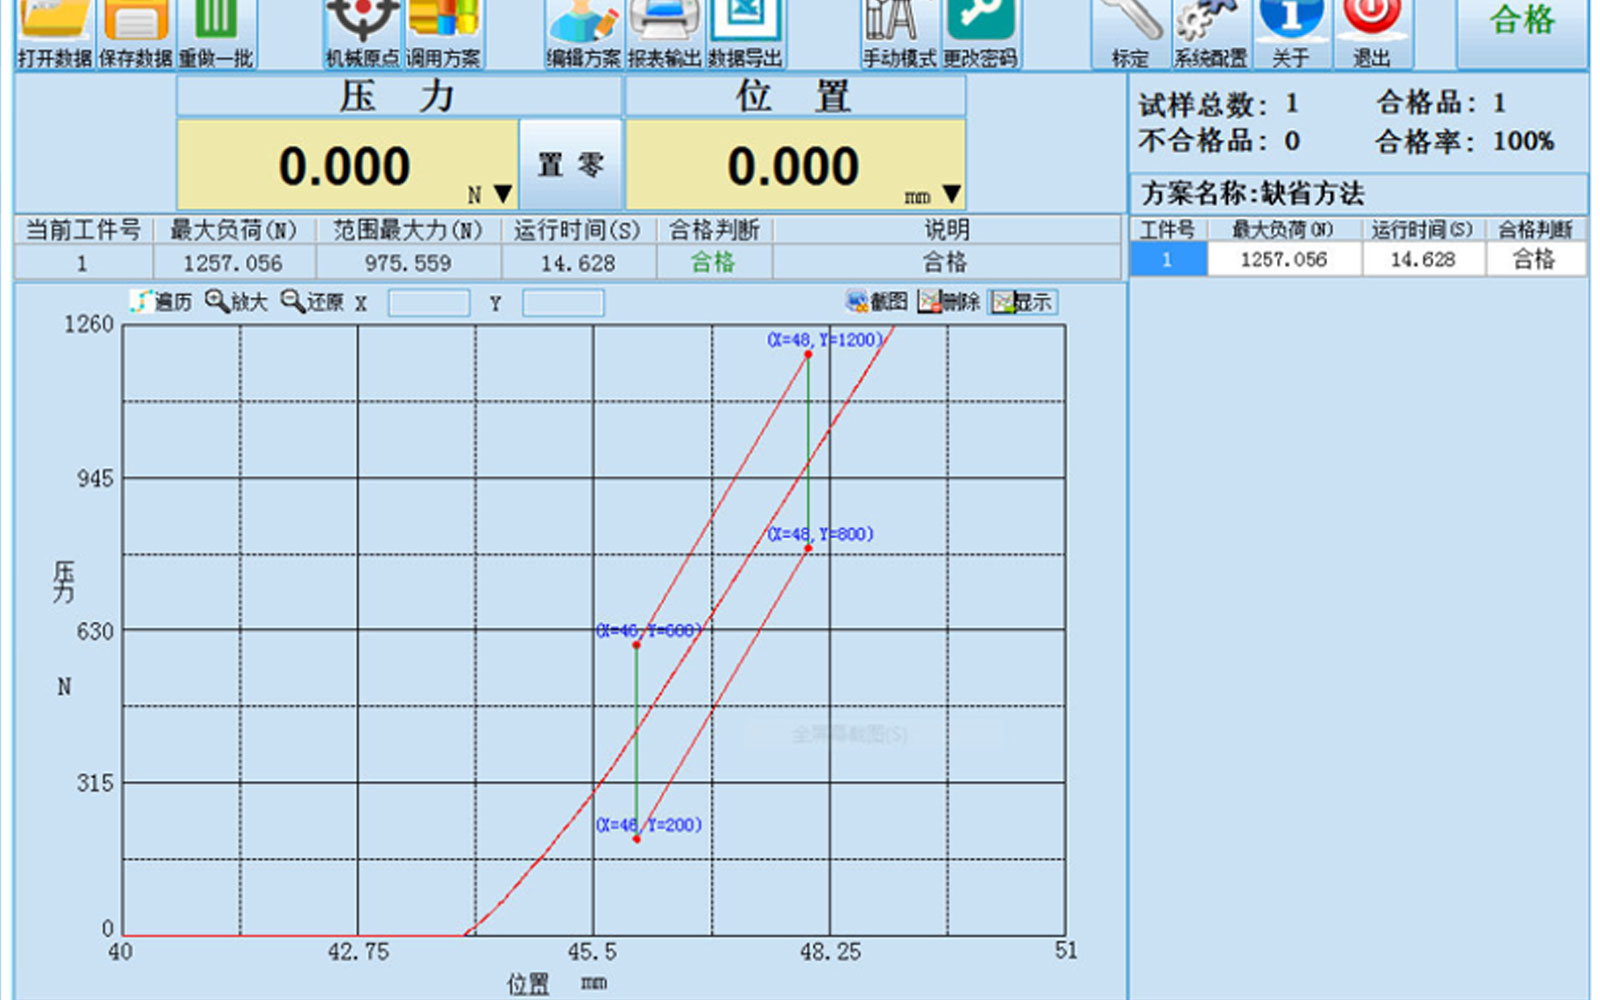Viewport: 1600px width, 1000px height.
Task: Zero the pressure with 置零 button
Action: pyautogui.click(x=570, y=165)
